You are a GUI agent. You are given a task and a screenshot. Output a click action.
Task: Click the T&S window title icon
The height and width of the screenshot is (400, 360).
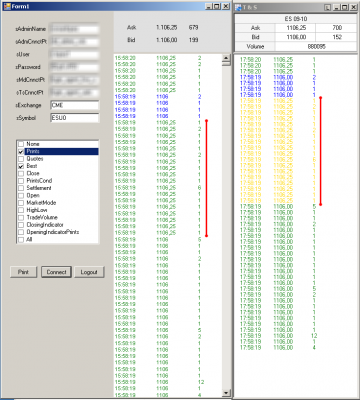238,7
